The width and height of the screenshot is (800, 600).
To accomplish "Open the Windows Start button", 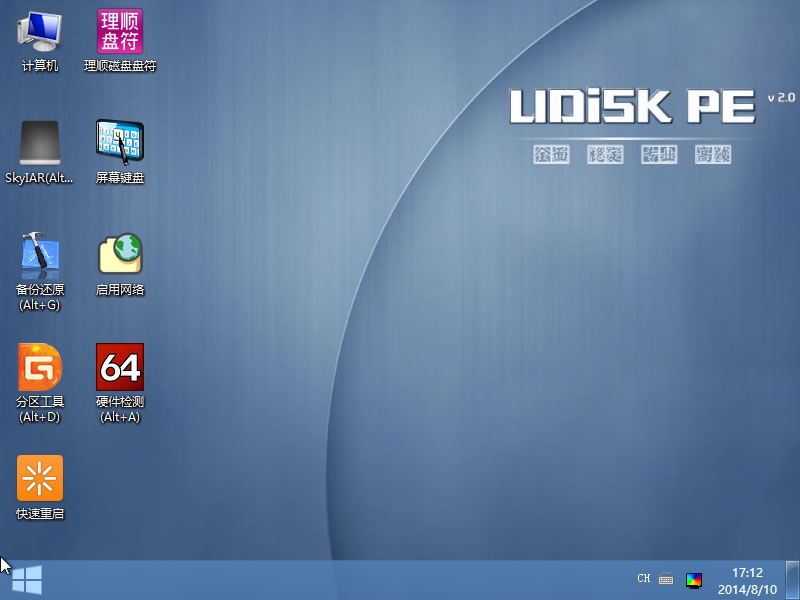I will [x=27, y=580].
